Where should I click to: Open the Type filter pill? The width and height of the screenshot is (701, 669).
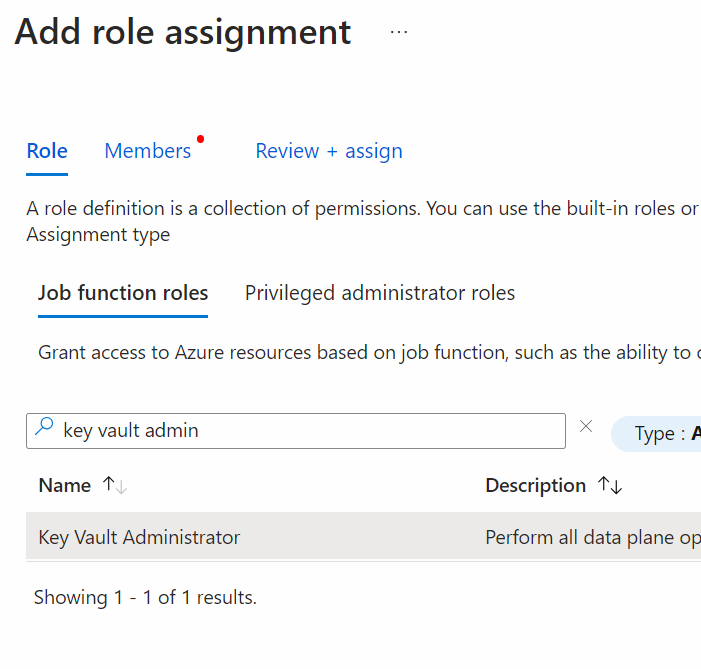656,433
